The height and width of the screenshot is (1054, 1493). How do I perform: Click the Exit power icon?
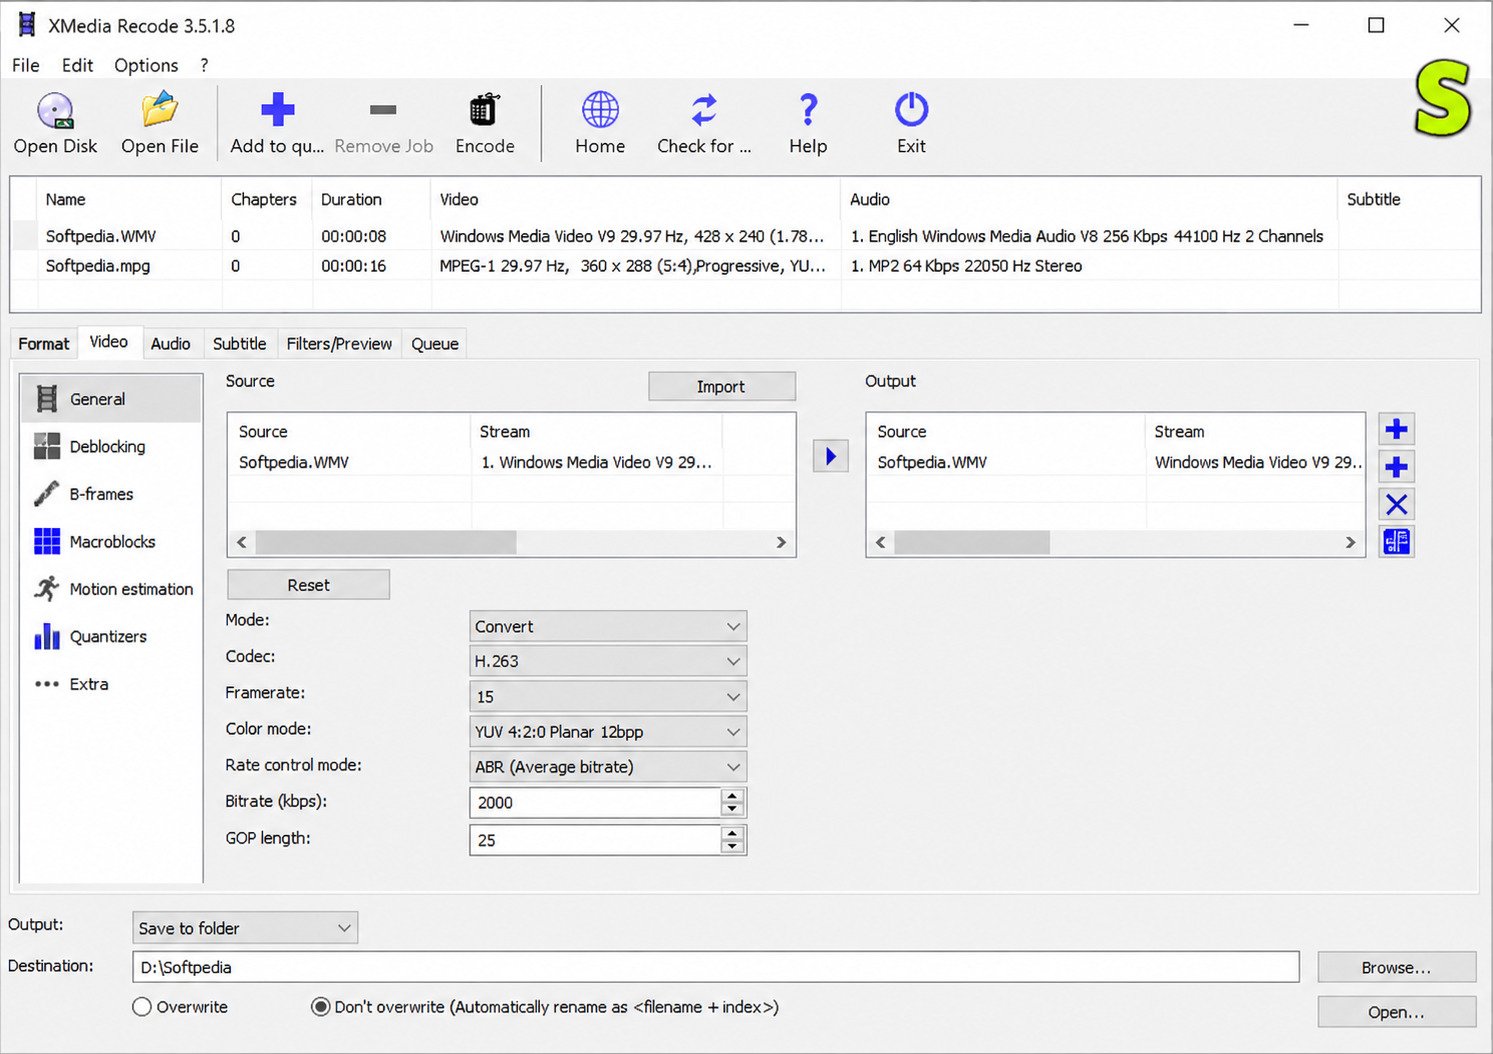(911, 110)
